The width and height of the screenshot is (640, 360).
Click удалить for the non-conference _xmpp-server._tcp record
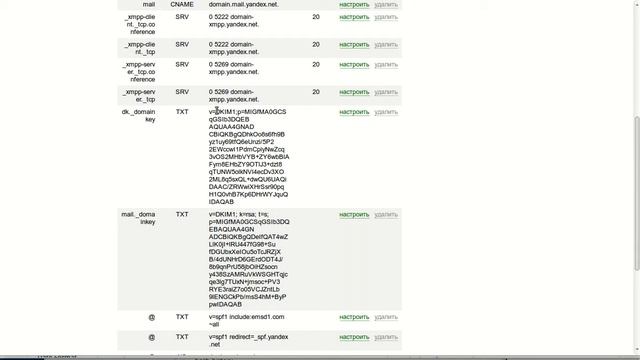coord(386,92)
